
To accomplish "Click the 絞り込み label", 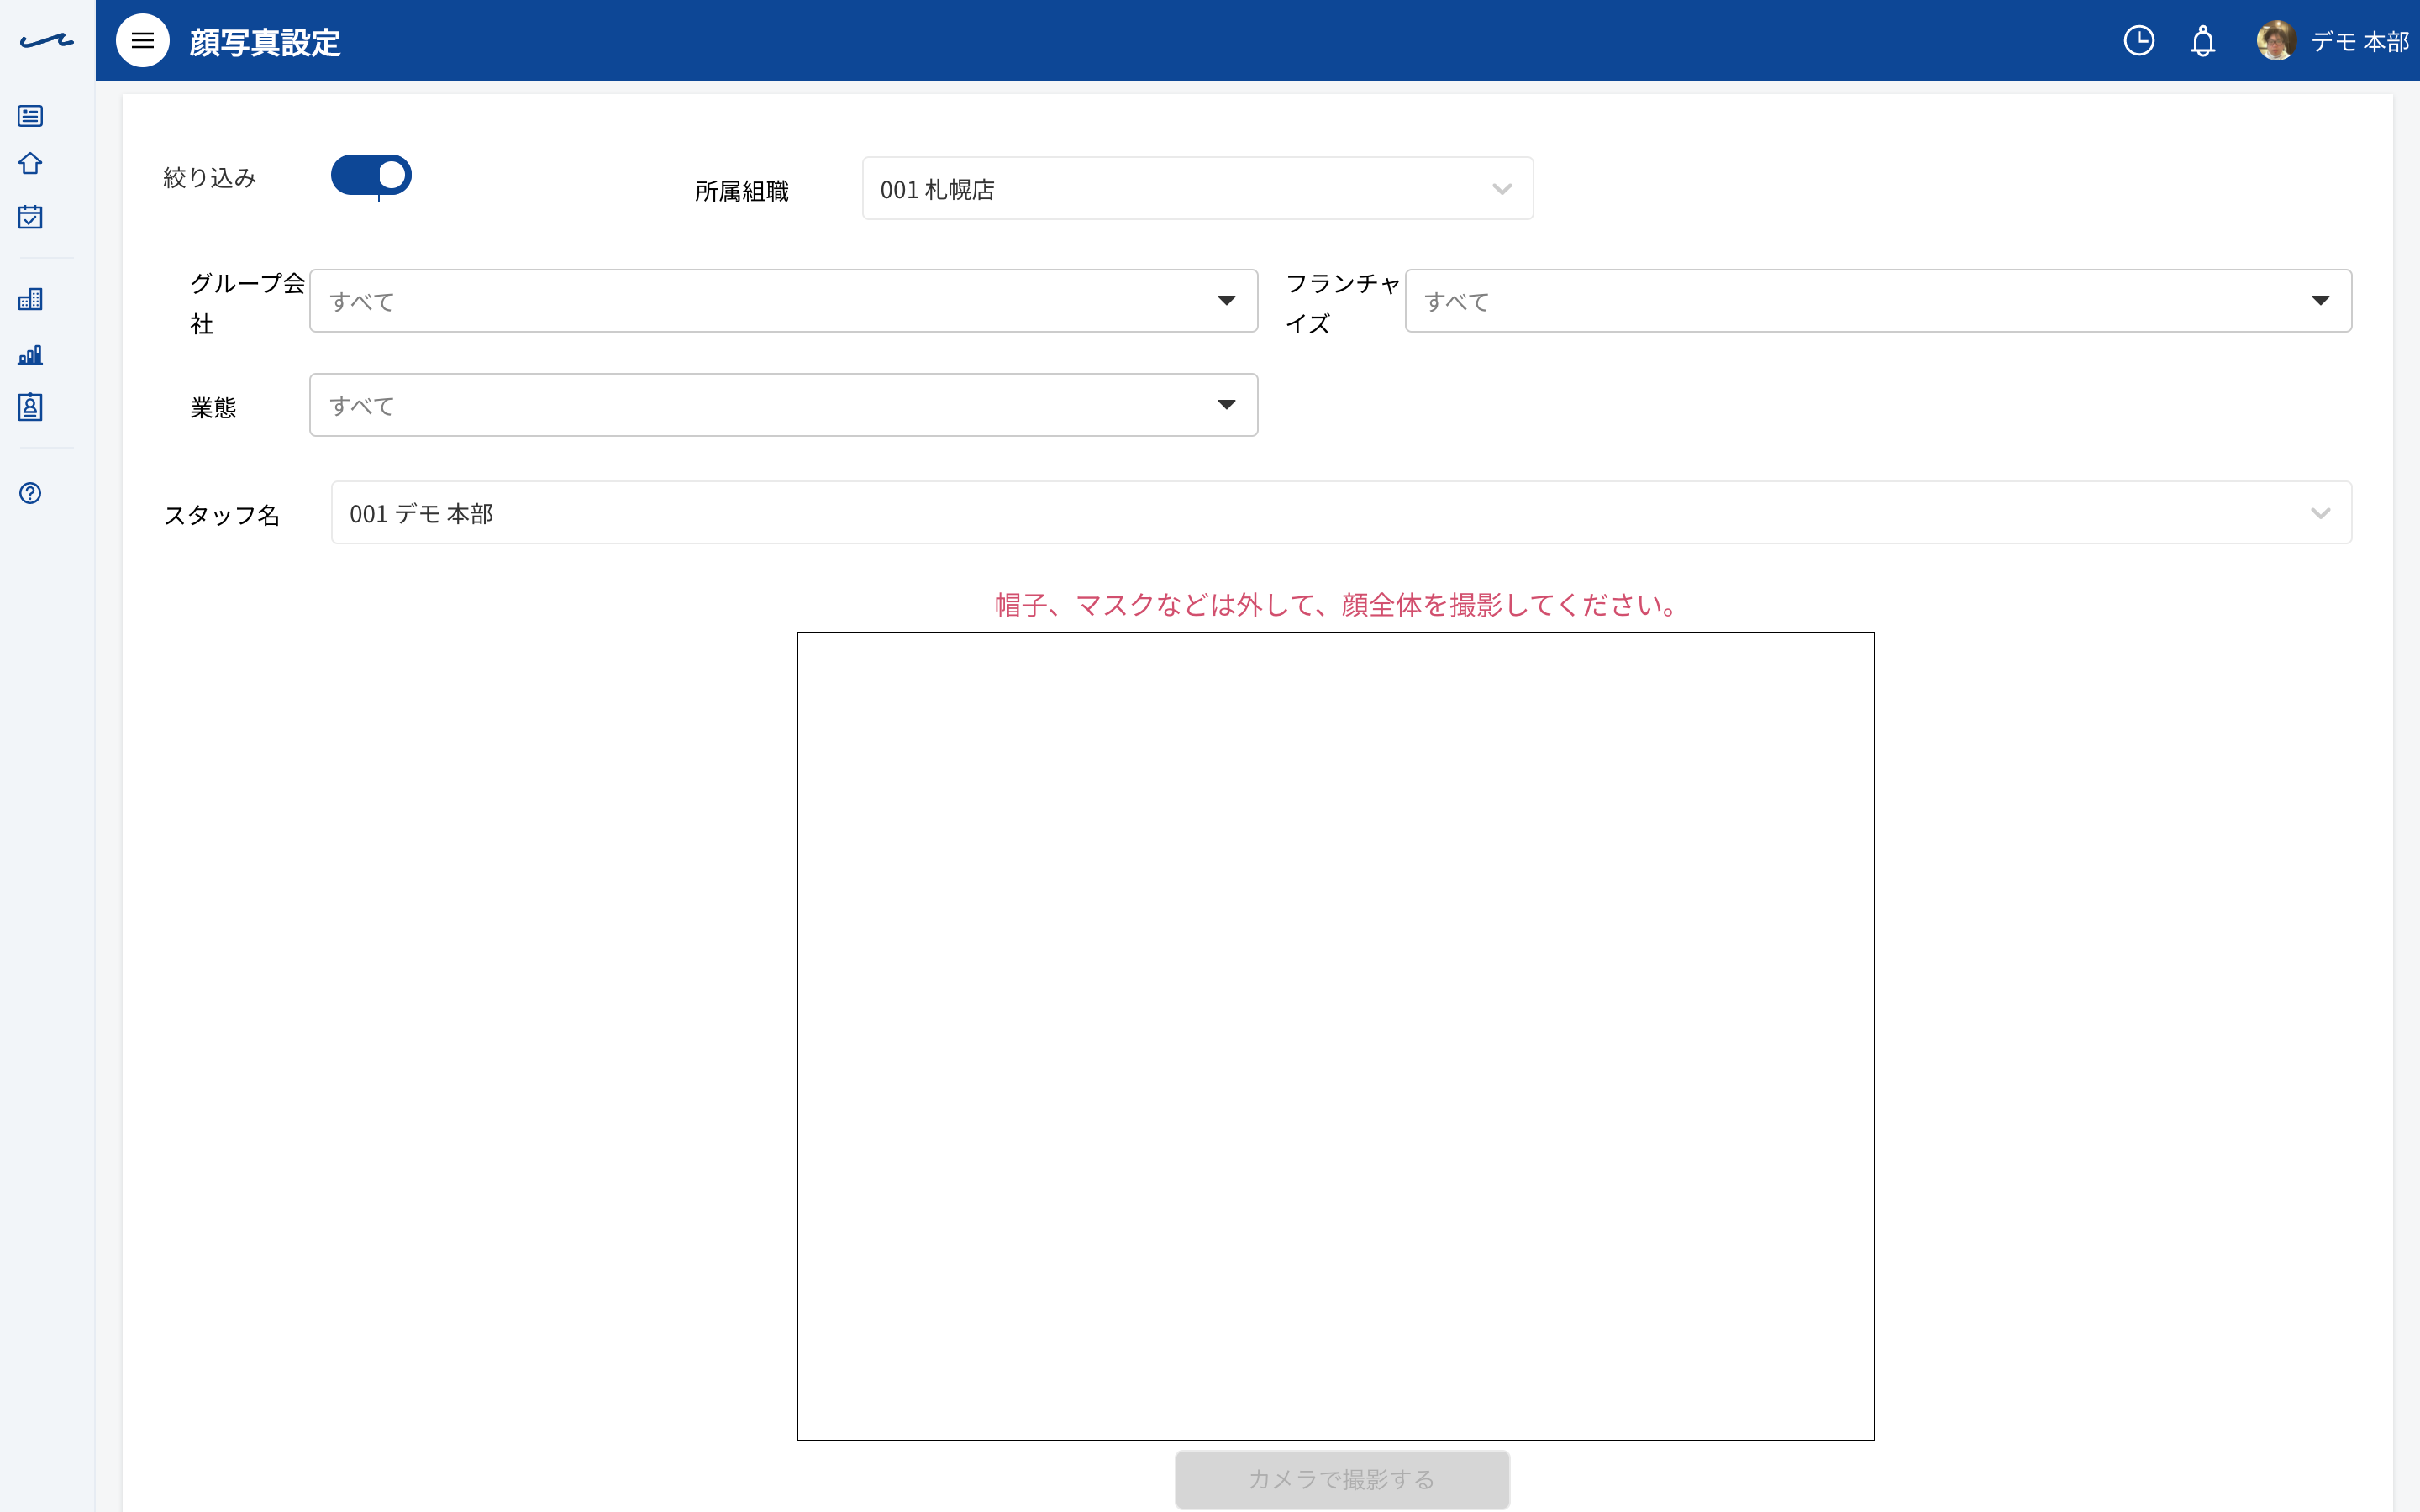I will coord(210,178).
